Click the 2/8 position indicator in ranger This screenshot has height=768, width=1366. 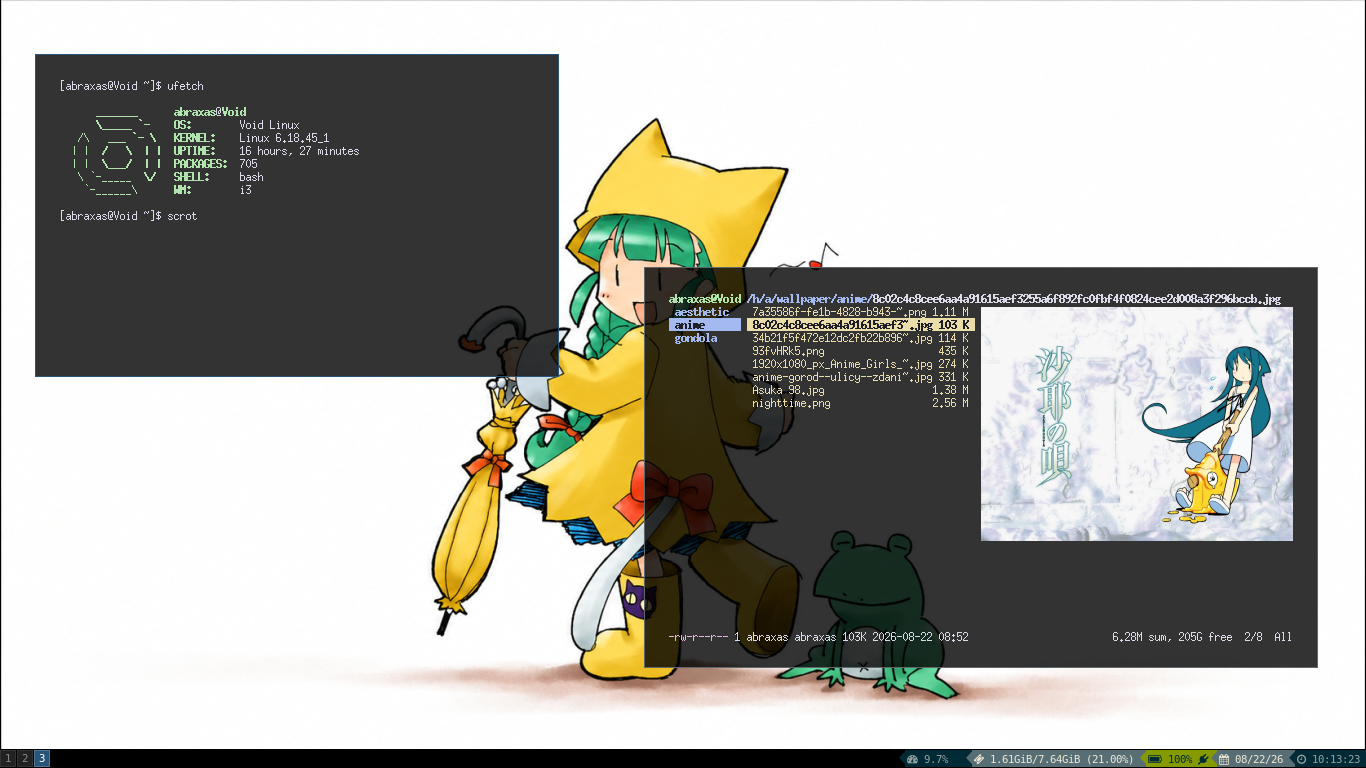(x=1253, y=637)
